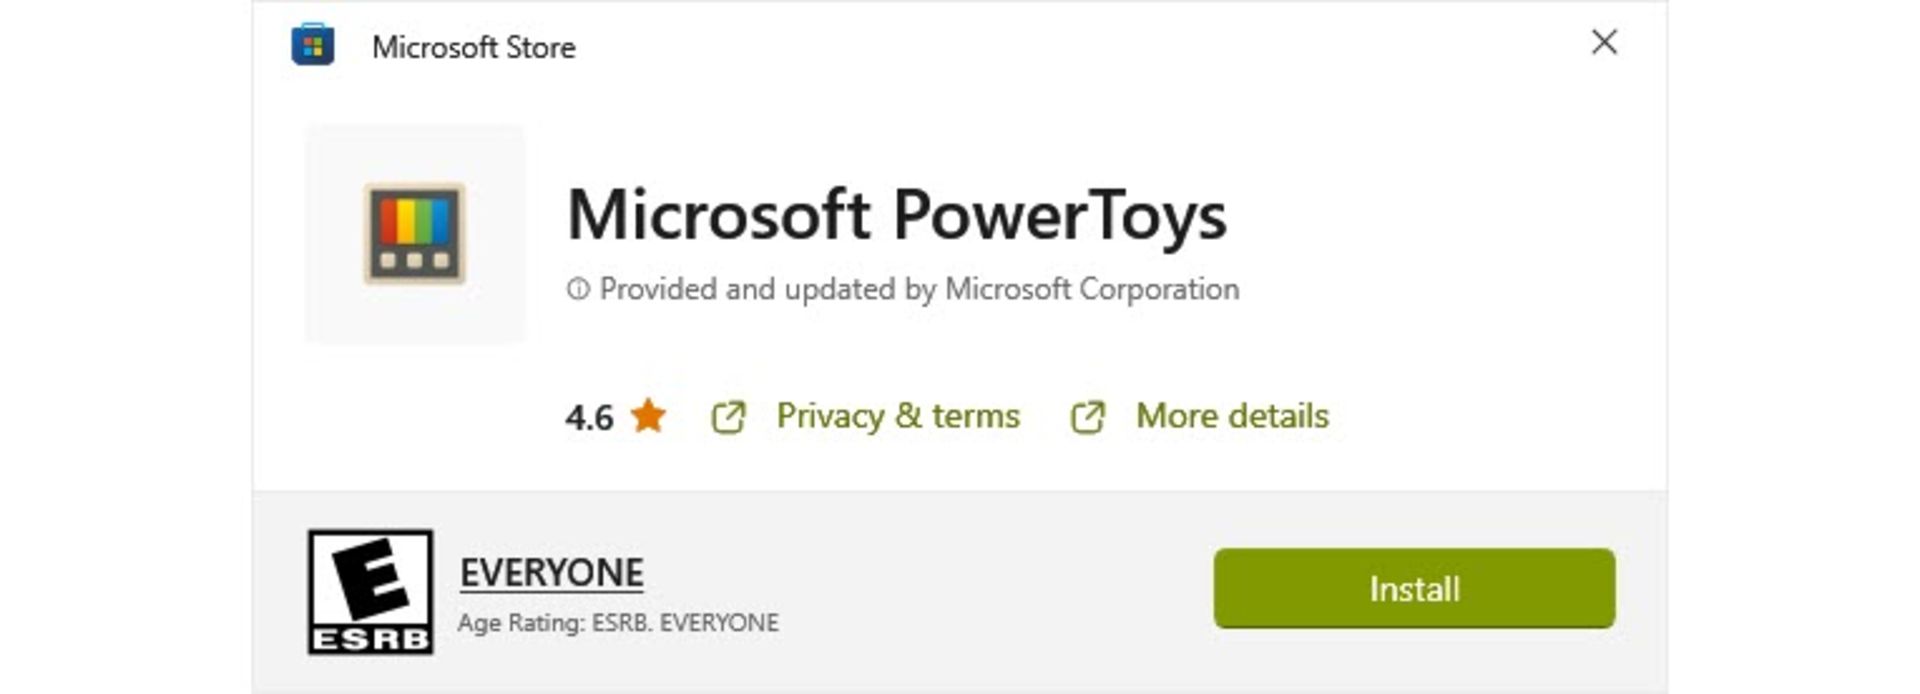Click the Microsoft Store header label
This screenshot has height=694, width=1920.
[475, 46]
